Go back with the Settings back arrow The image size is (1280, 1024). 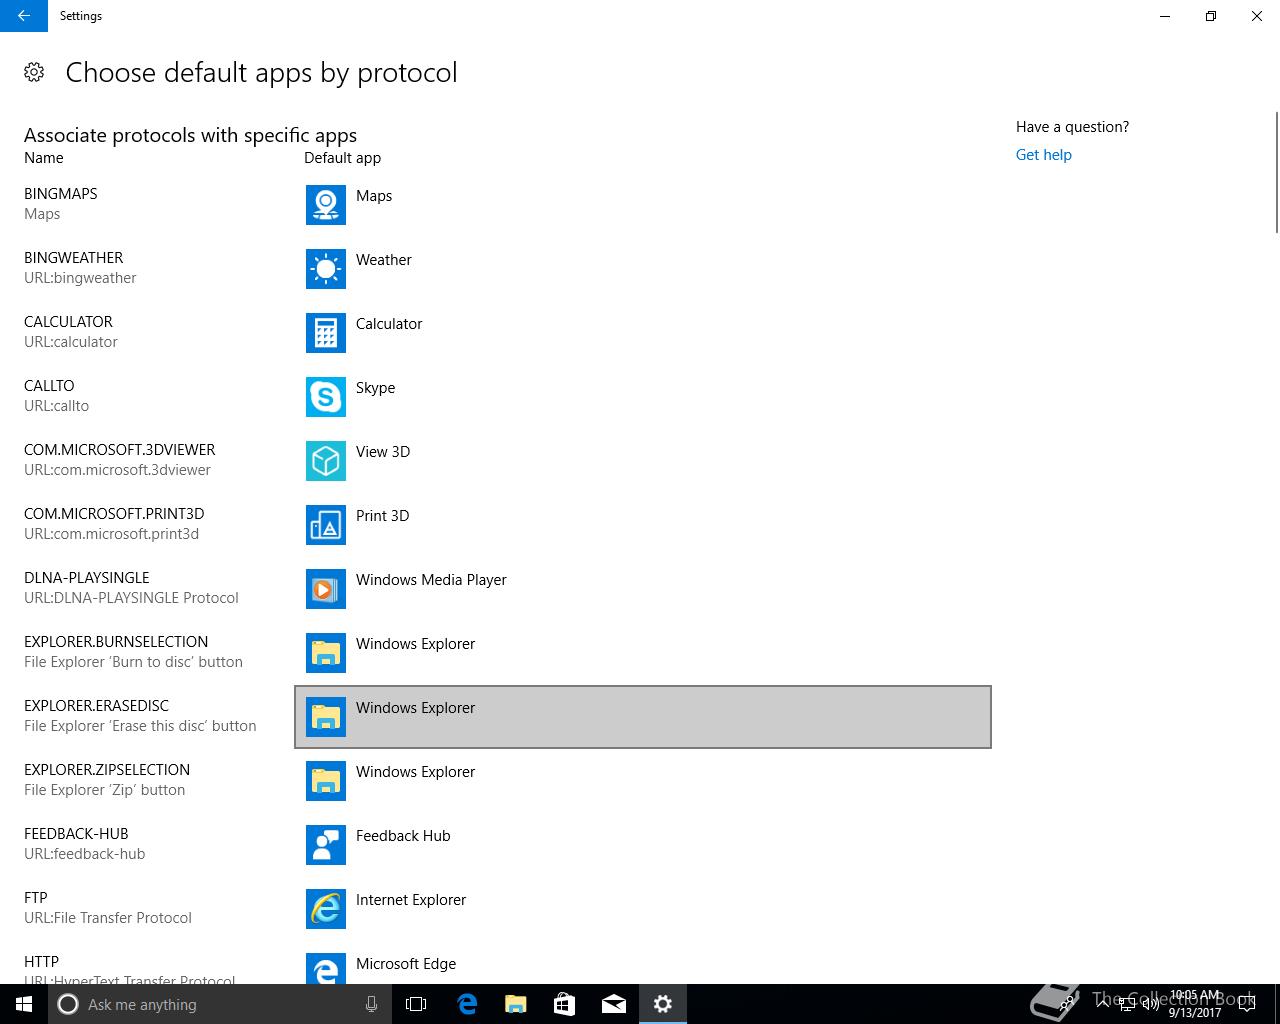coord(24,16)
